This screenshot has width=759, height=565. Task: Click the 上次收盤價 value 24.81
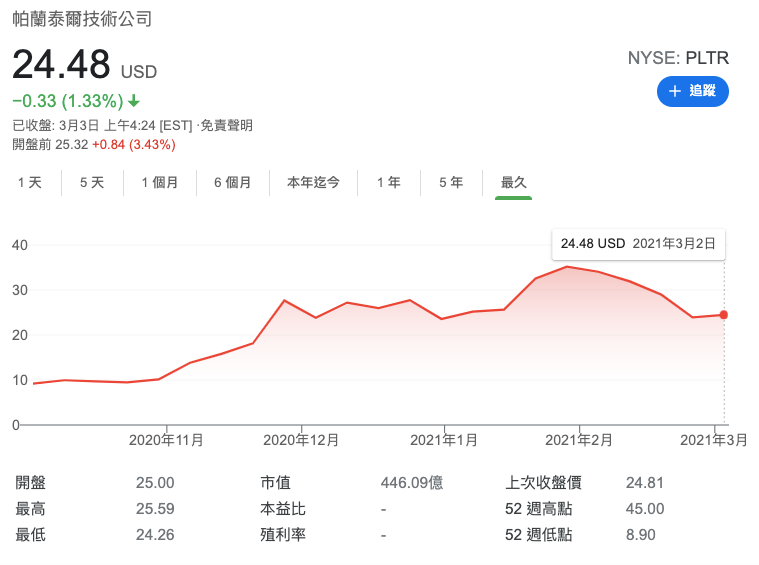(x=645, y=483)
